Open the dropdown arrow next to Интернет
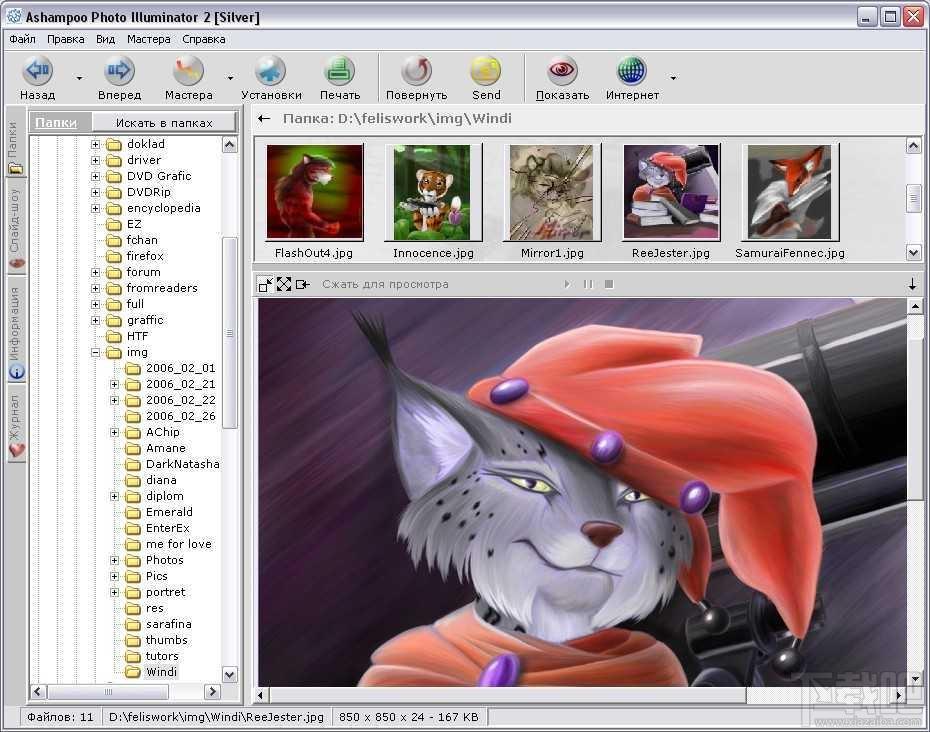930x732 pixels. pyautogui.click(x=673, y=78)
